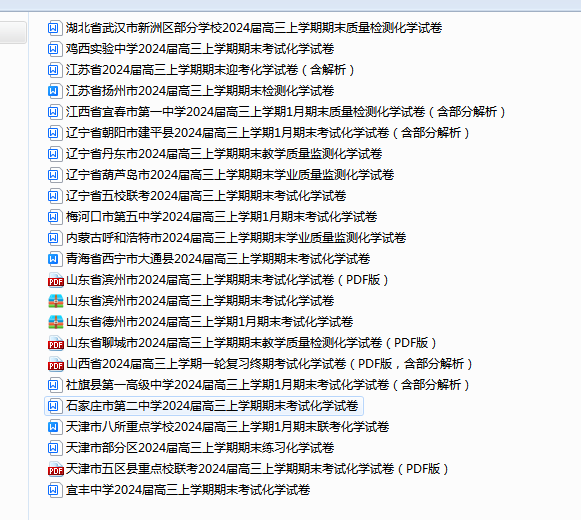This screenshot has height=520, width=581.
Task: Select file name 内蒙古呼和浩特市2024届高三上学期期末学业质量监测化学试卷
Action: (x=236, y=238)
